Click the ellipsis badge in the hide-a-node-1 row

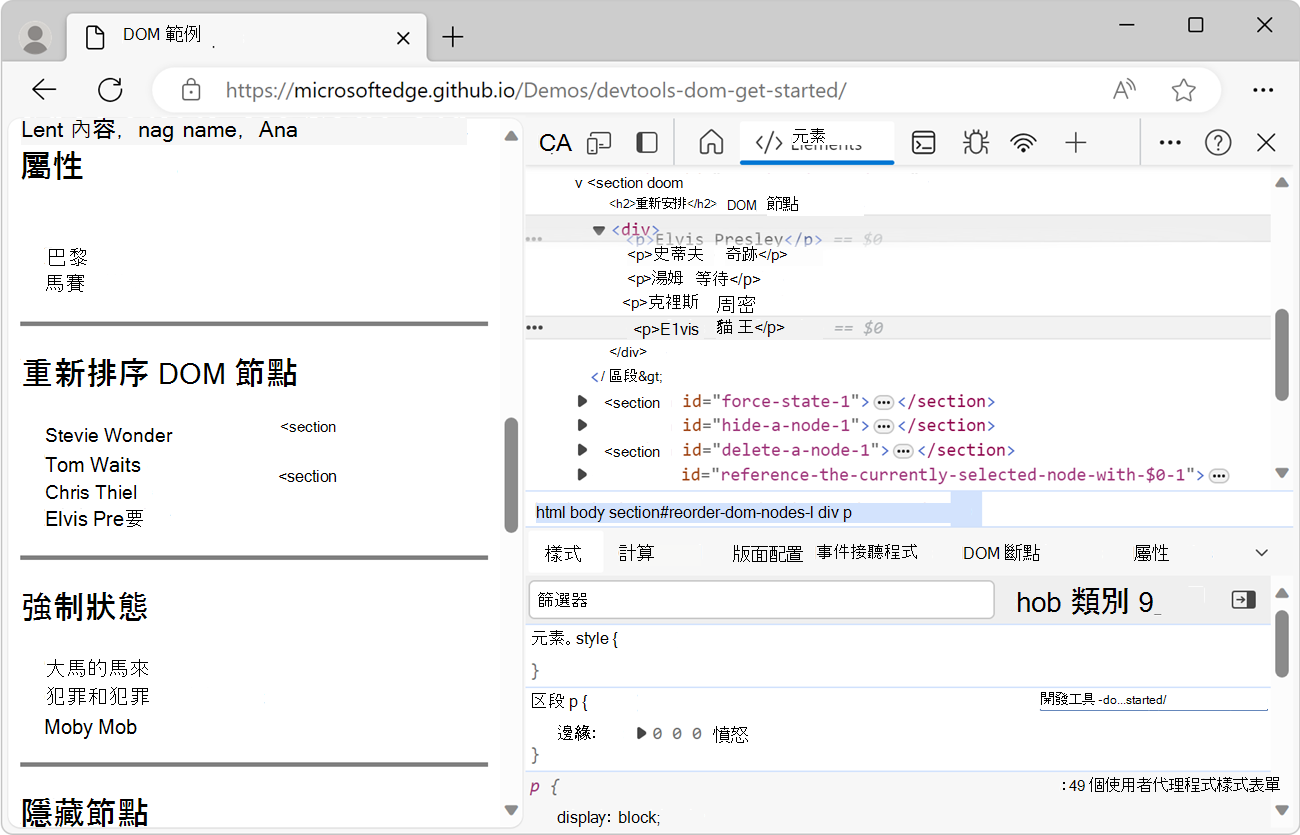883,426
